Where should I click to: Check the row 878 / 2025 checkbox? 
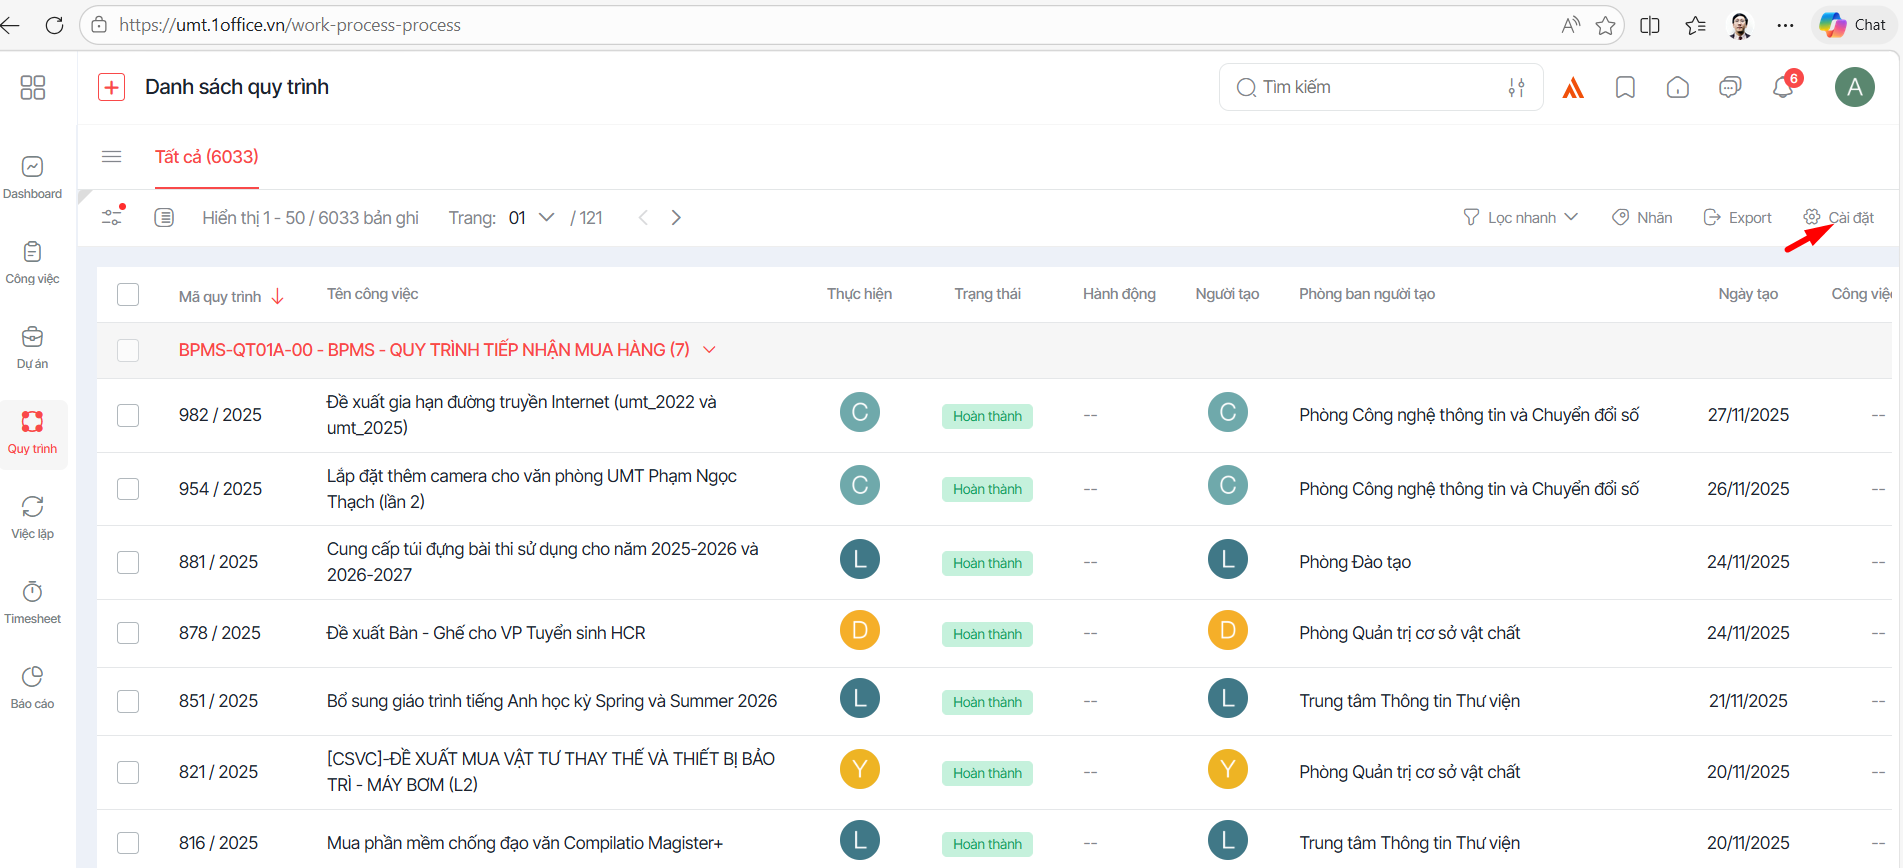coord(128,633)
